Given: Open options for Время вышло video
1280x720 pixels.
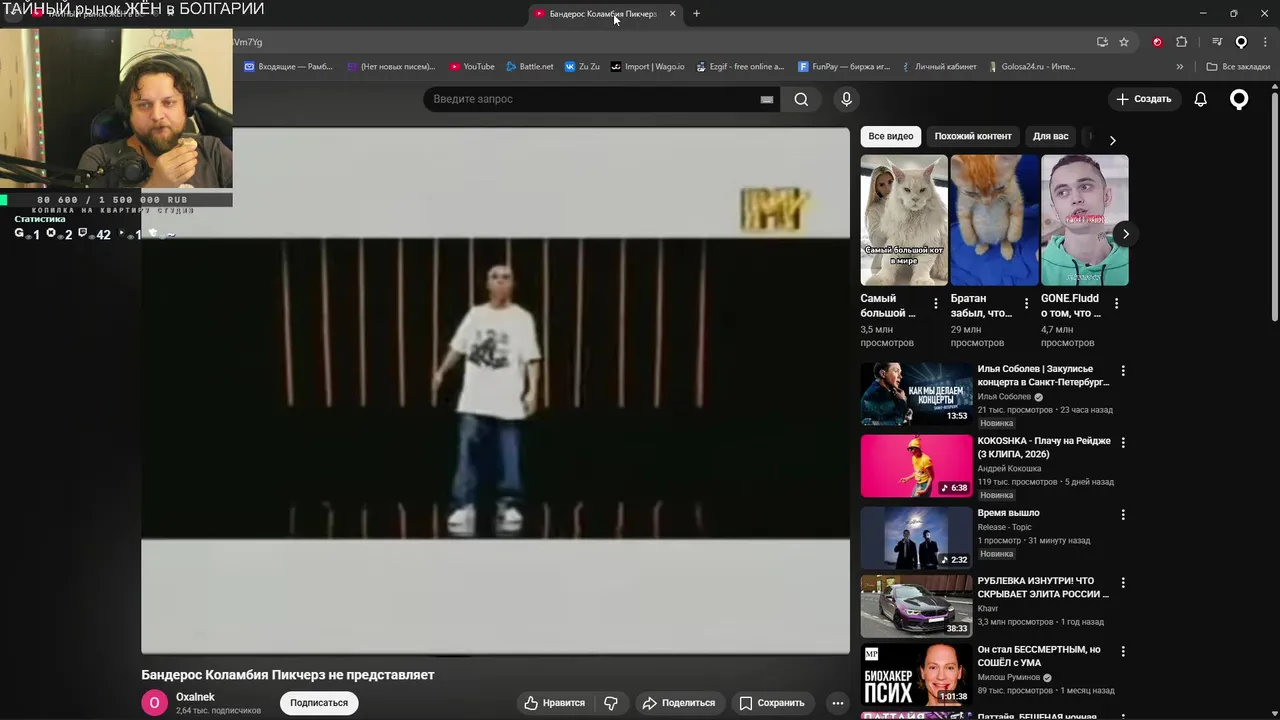Looking at the screenshot, I should pyautogui.click(x=1123, y=514).
